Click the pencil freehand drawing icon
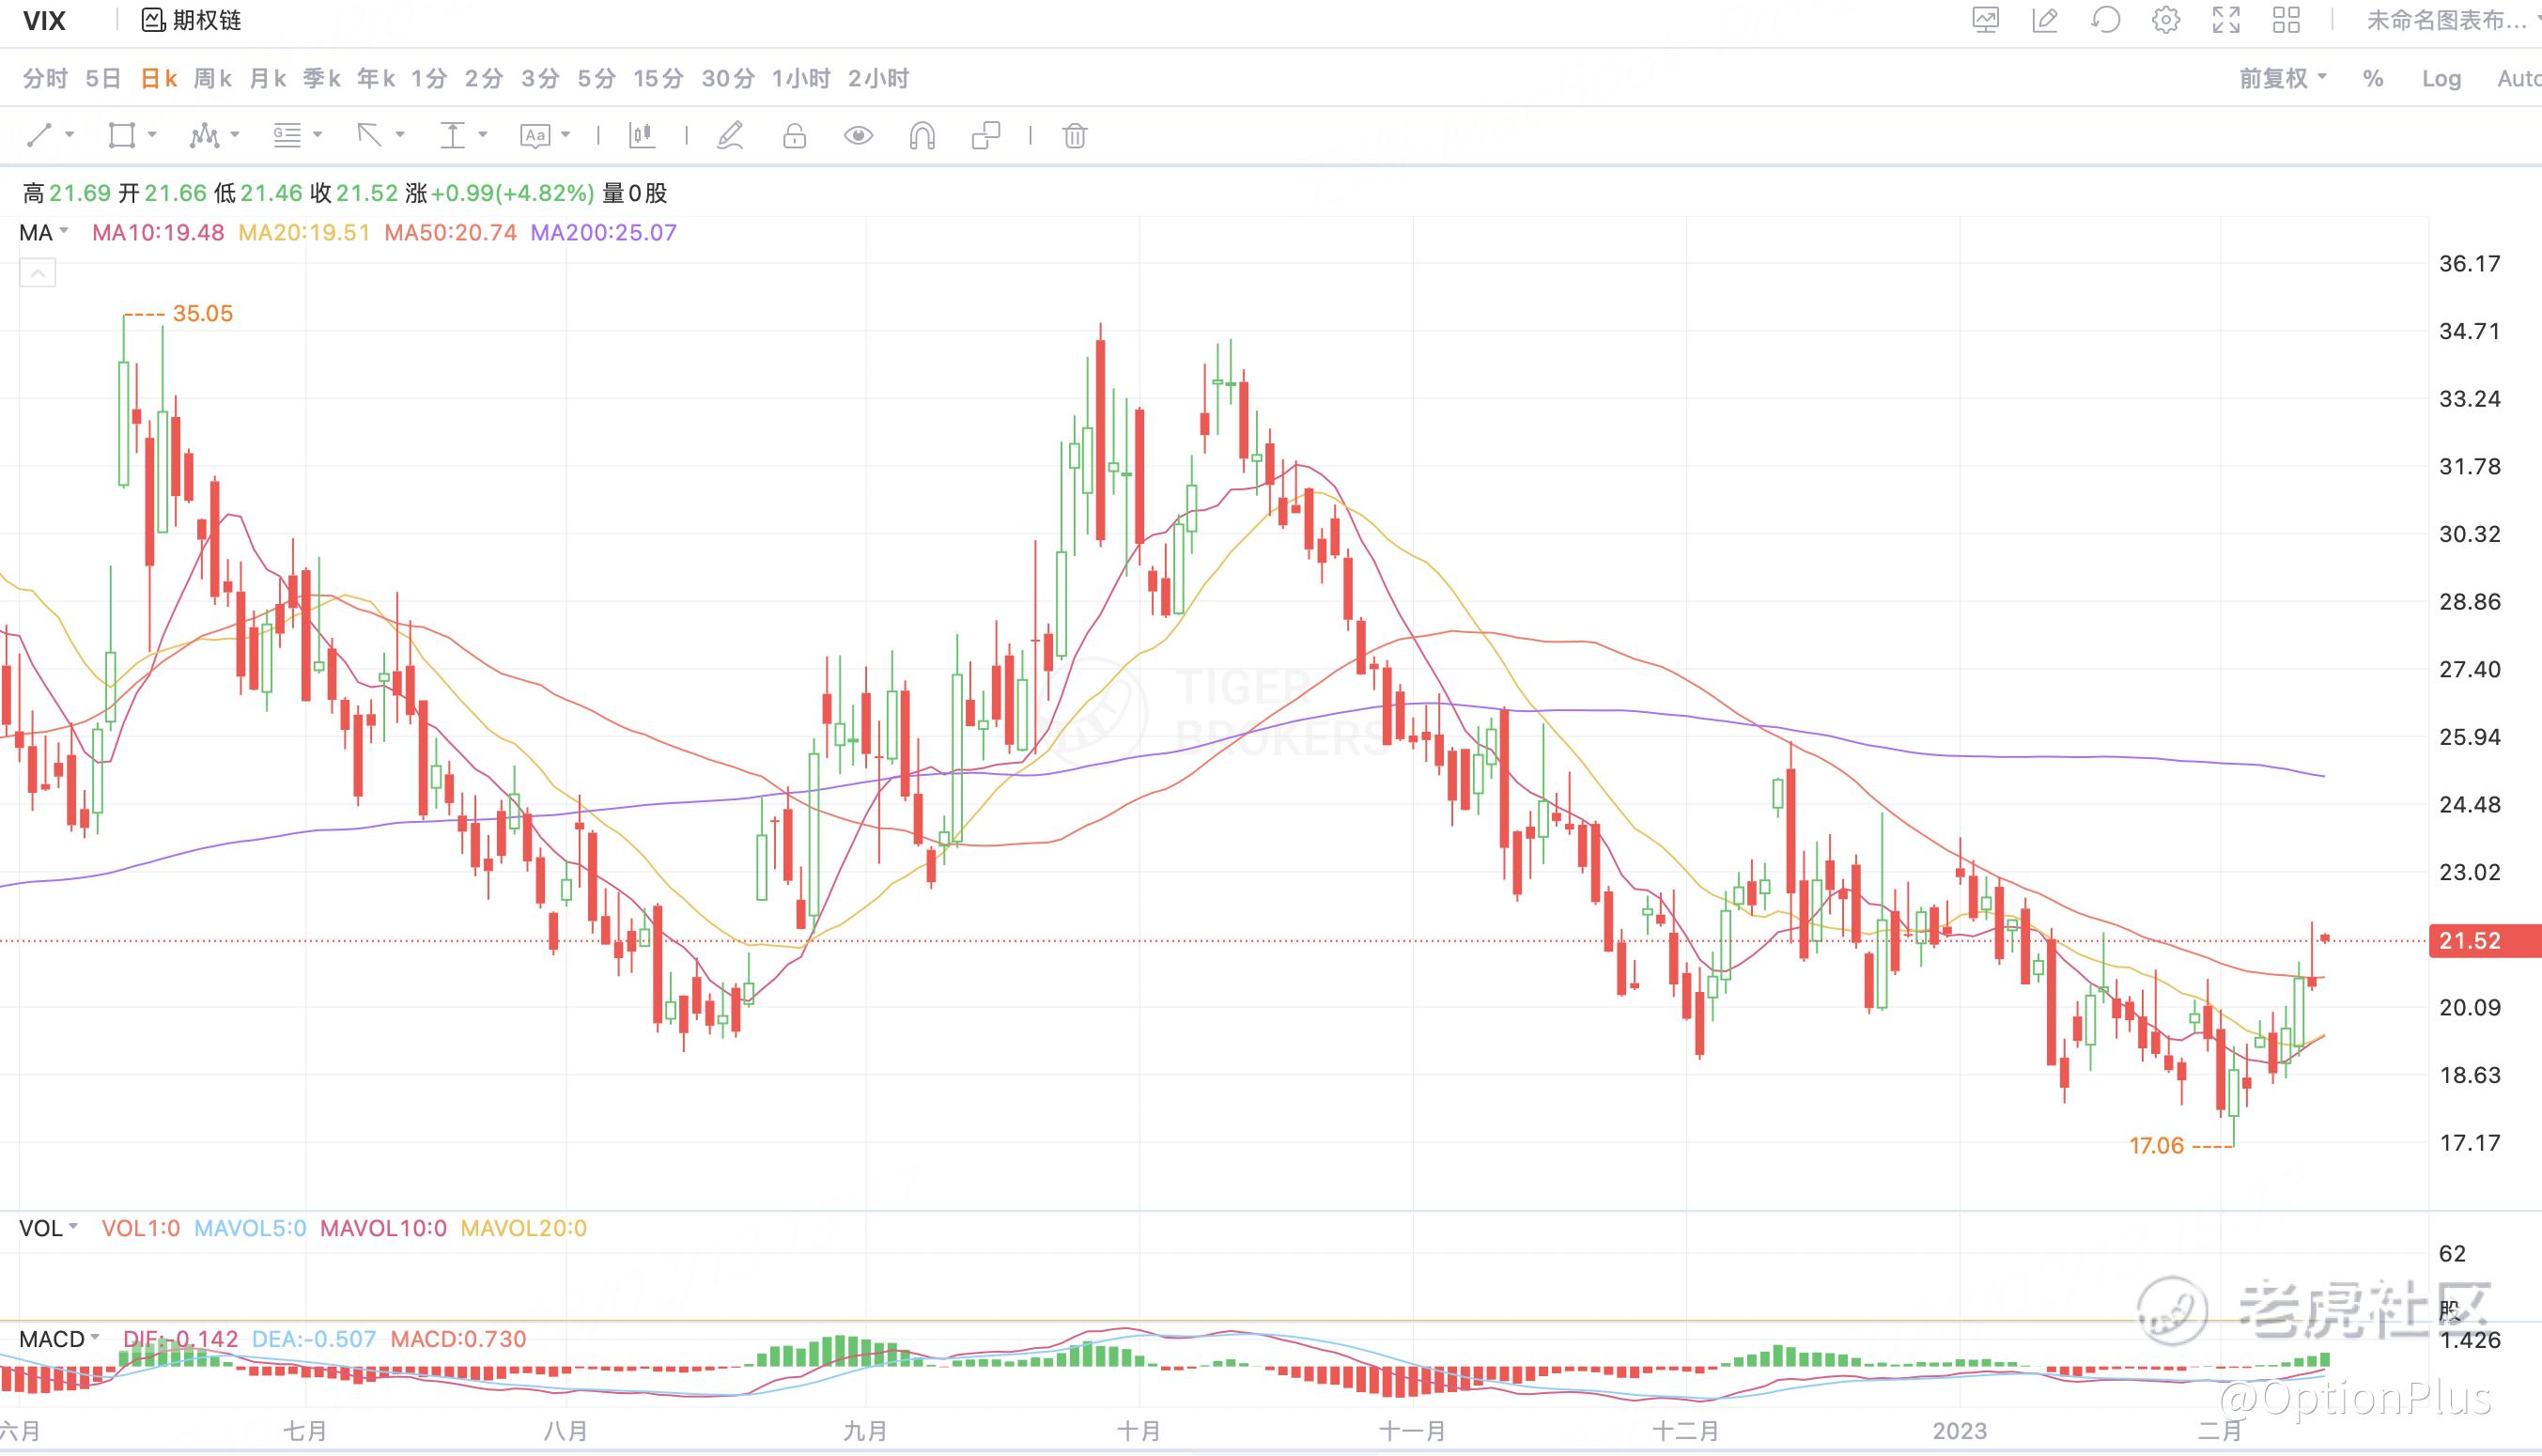The image size is (2542, 1456). click(x=730, y=135)
